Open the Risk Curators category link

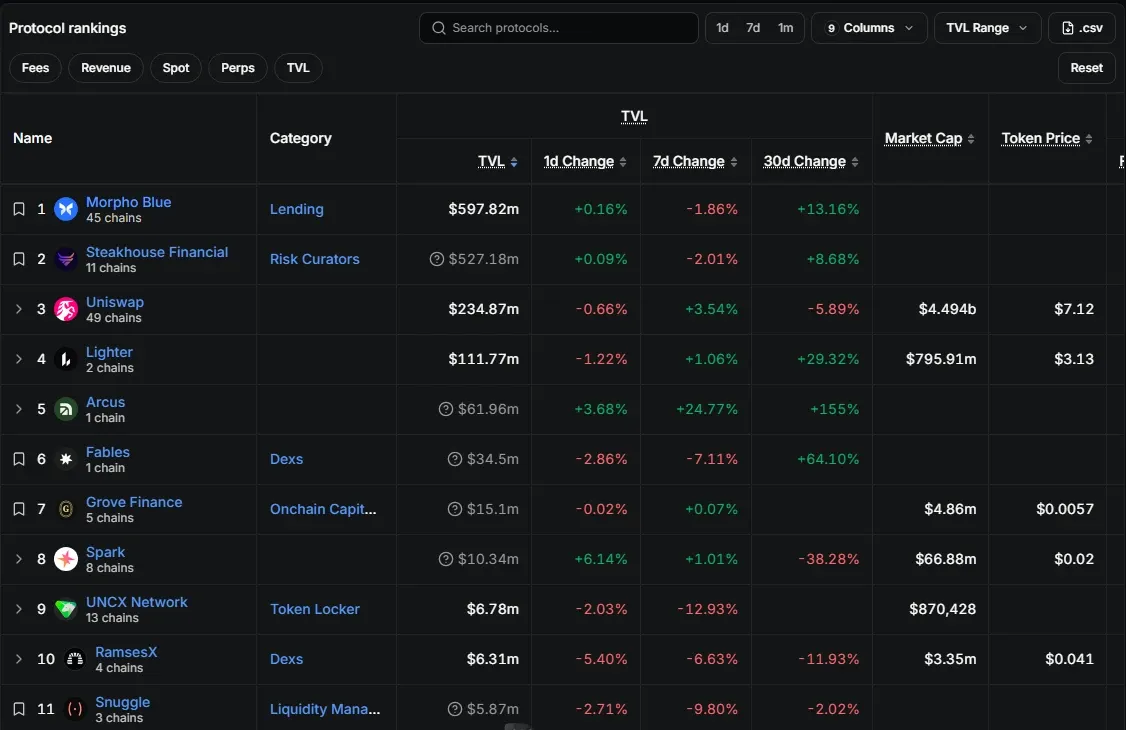pyautogui.click(x=315, y=259)
